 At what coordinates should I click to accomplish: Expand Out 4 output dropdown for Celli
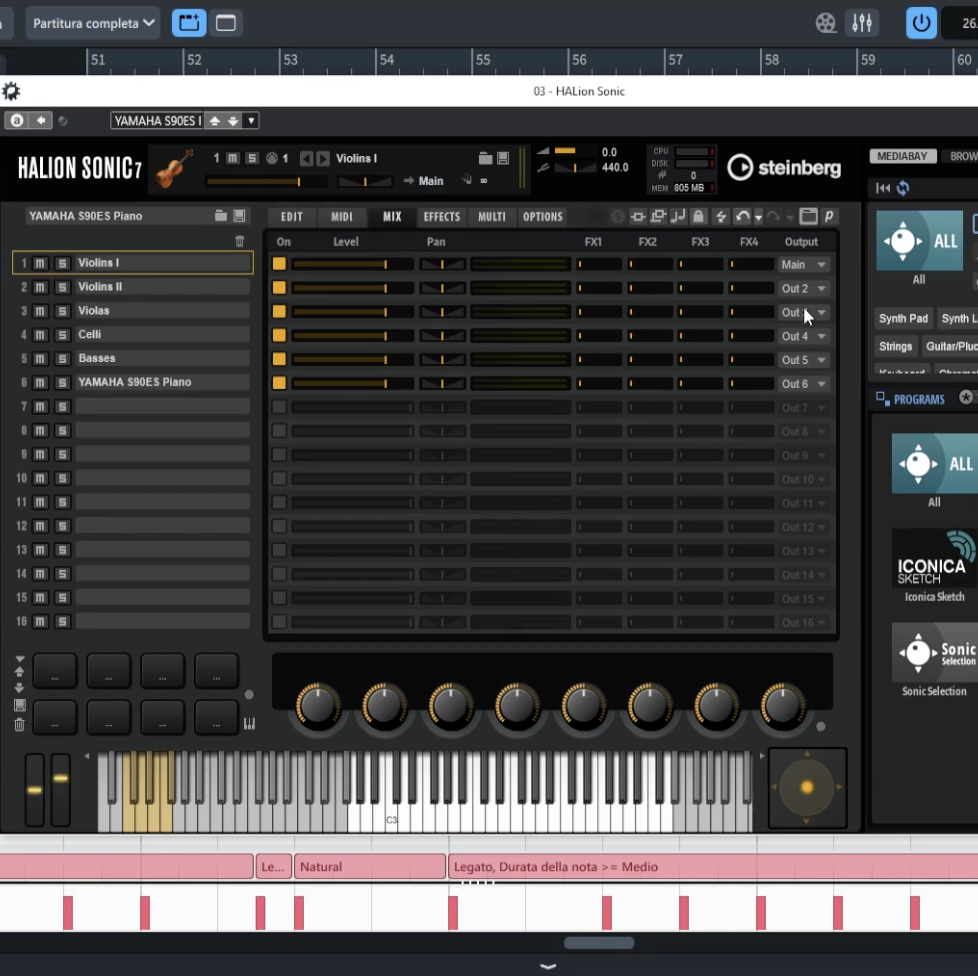pos(804,337)
